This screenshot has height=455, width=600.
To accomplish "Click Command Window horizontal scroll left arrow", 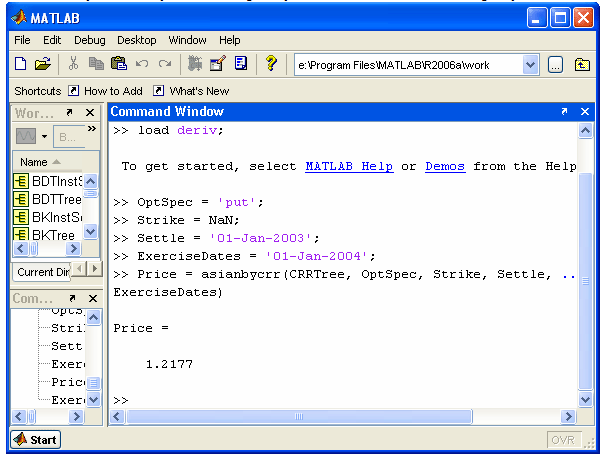I will [117, 416].
